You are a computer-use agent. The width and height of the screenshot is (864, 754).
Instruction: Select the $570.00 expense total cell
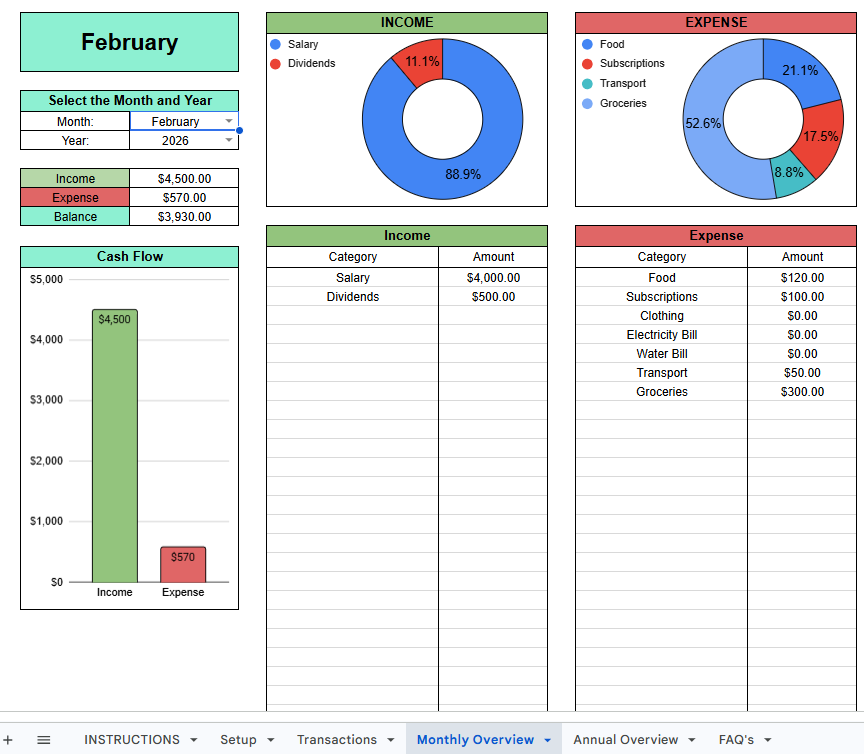tap(184, 197)
